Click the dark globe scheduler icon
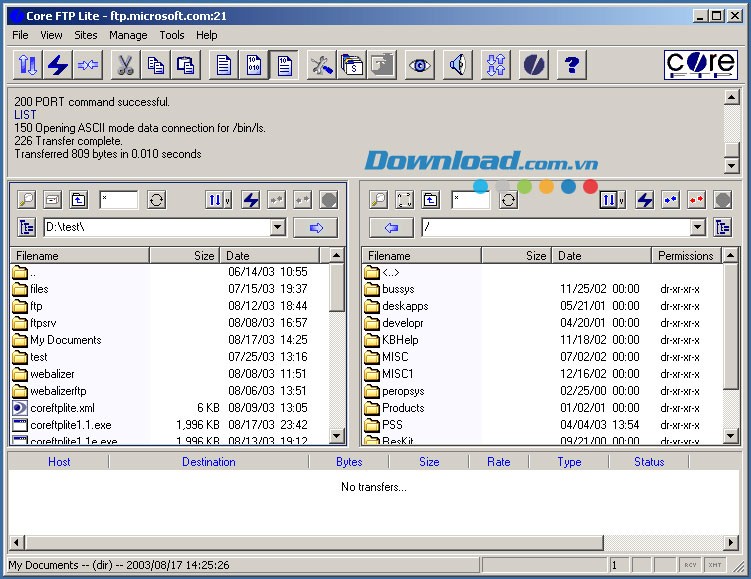751x579 pixels. click(534, 65)
